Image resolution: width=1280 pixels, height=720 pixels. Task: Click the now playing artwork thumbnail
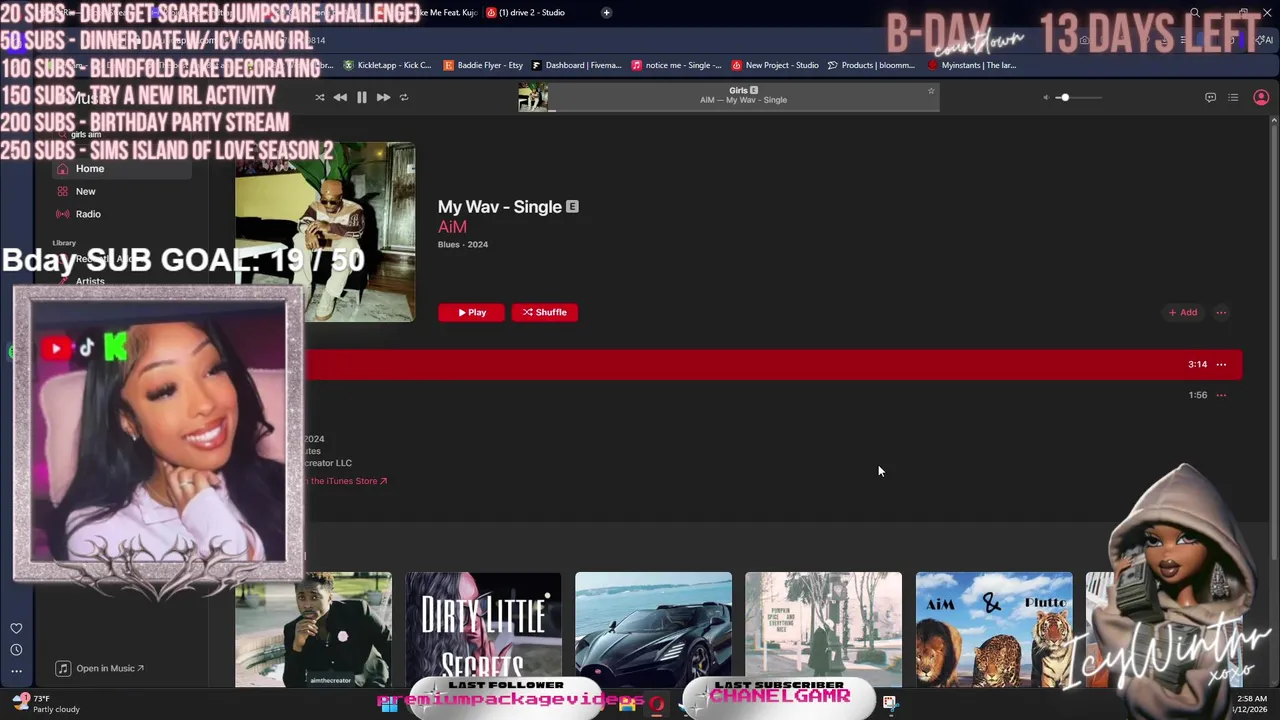coord(533,97)
